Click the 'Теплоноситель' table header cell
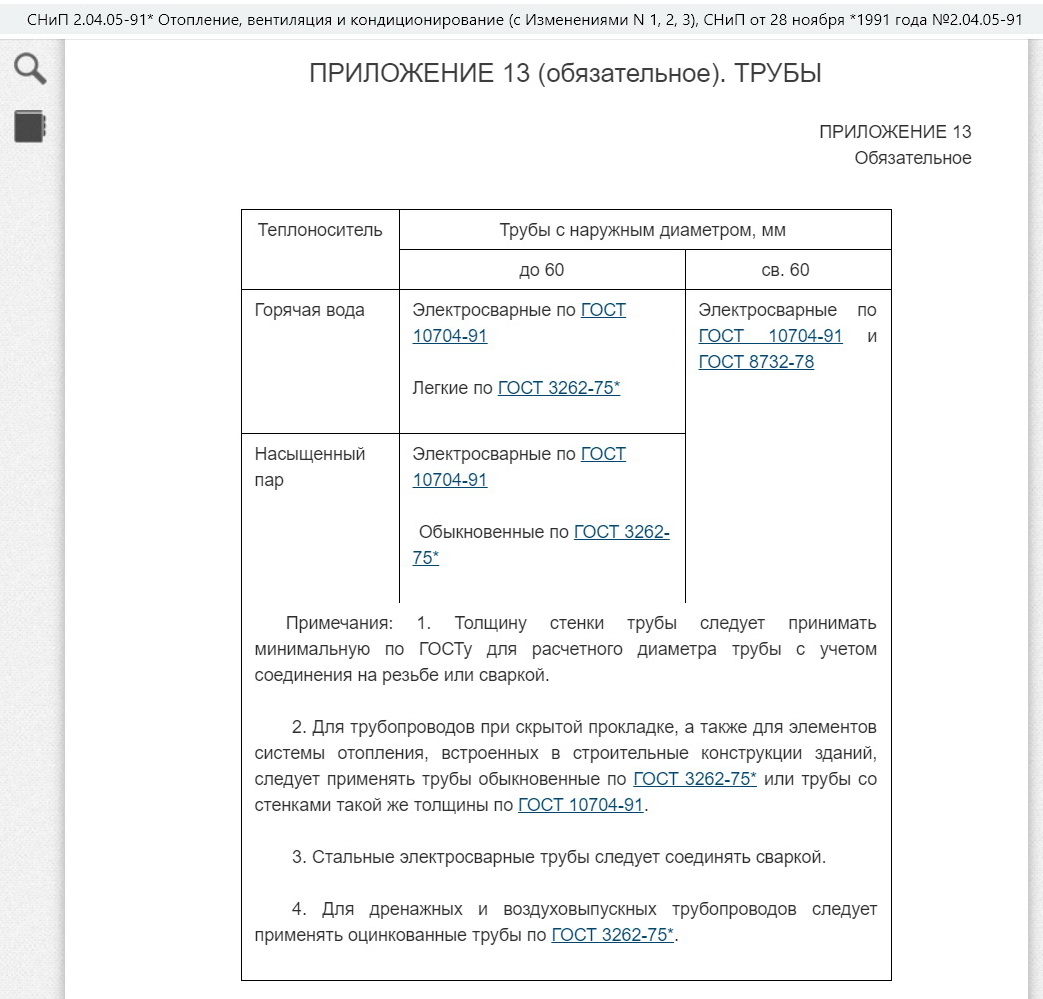This screenshot has width=1043, height=999. [320, 230]
